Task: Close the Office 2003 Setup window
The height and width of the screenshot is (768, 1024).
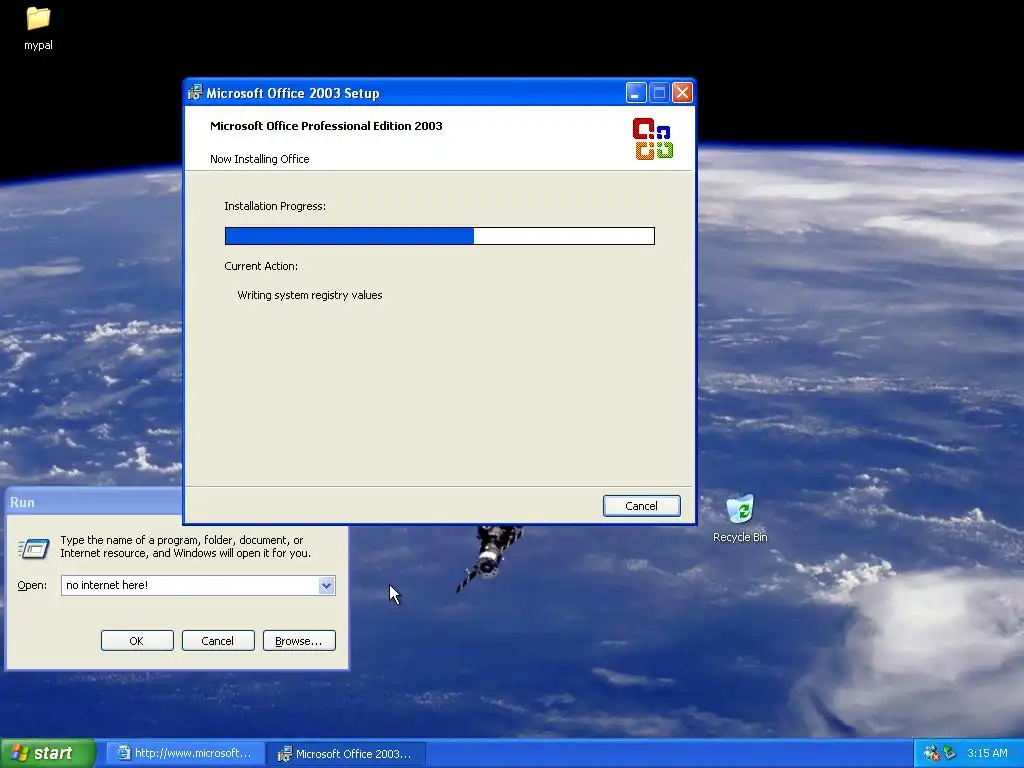Action: coord(682,93)
